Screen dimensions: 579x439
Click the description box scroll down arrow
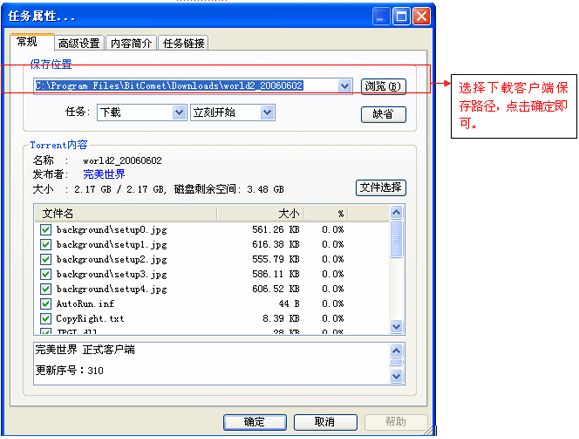click(396, 377)
